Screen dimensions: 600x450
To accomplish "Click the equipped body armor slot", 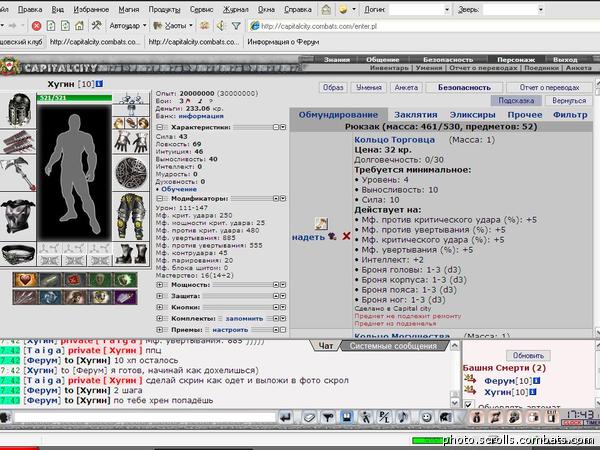I will tap(18, 216).
